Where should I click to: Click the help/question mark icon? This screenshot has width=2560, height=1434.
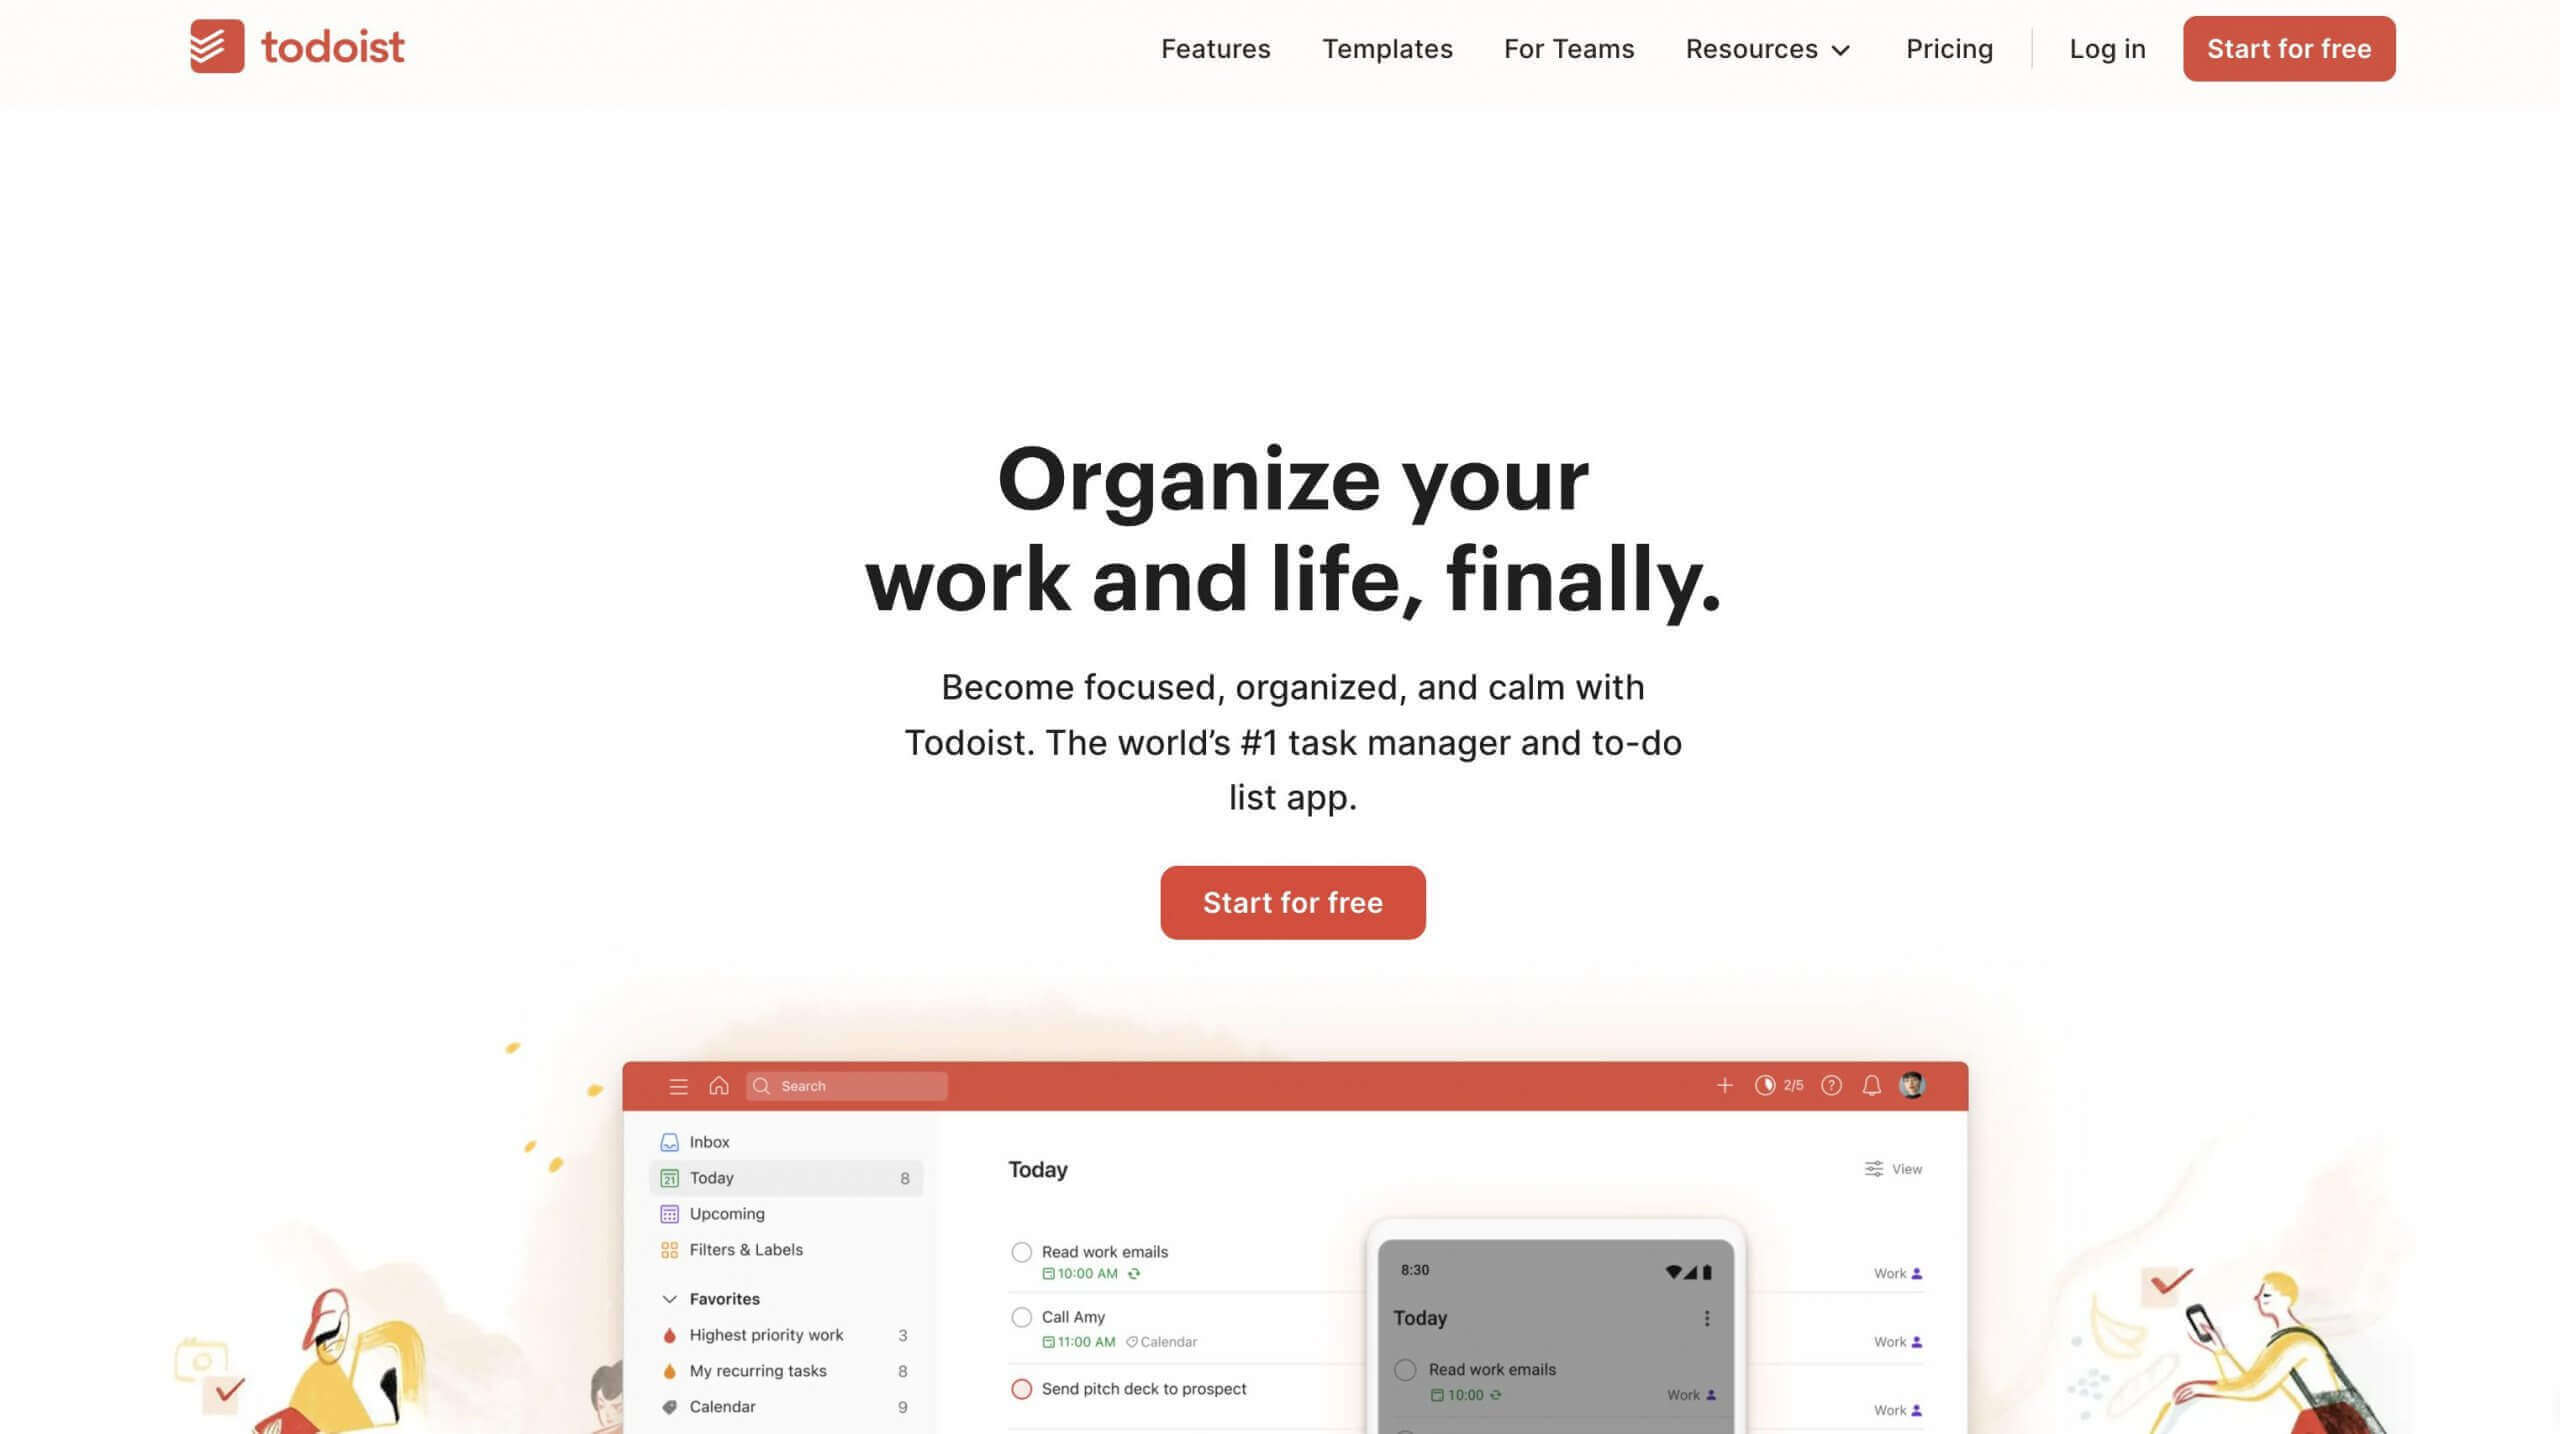(1832, 1086)
